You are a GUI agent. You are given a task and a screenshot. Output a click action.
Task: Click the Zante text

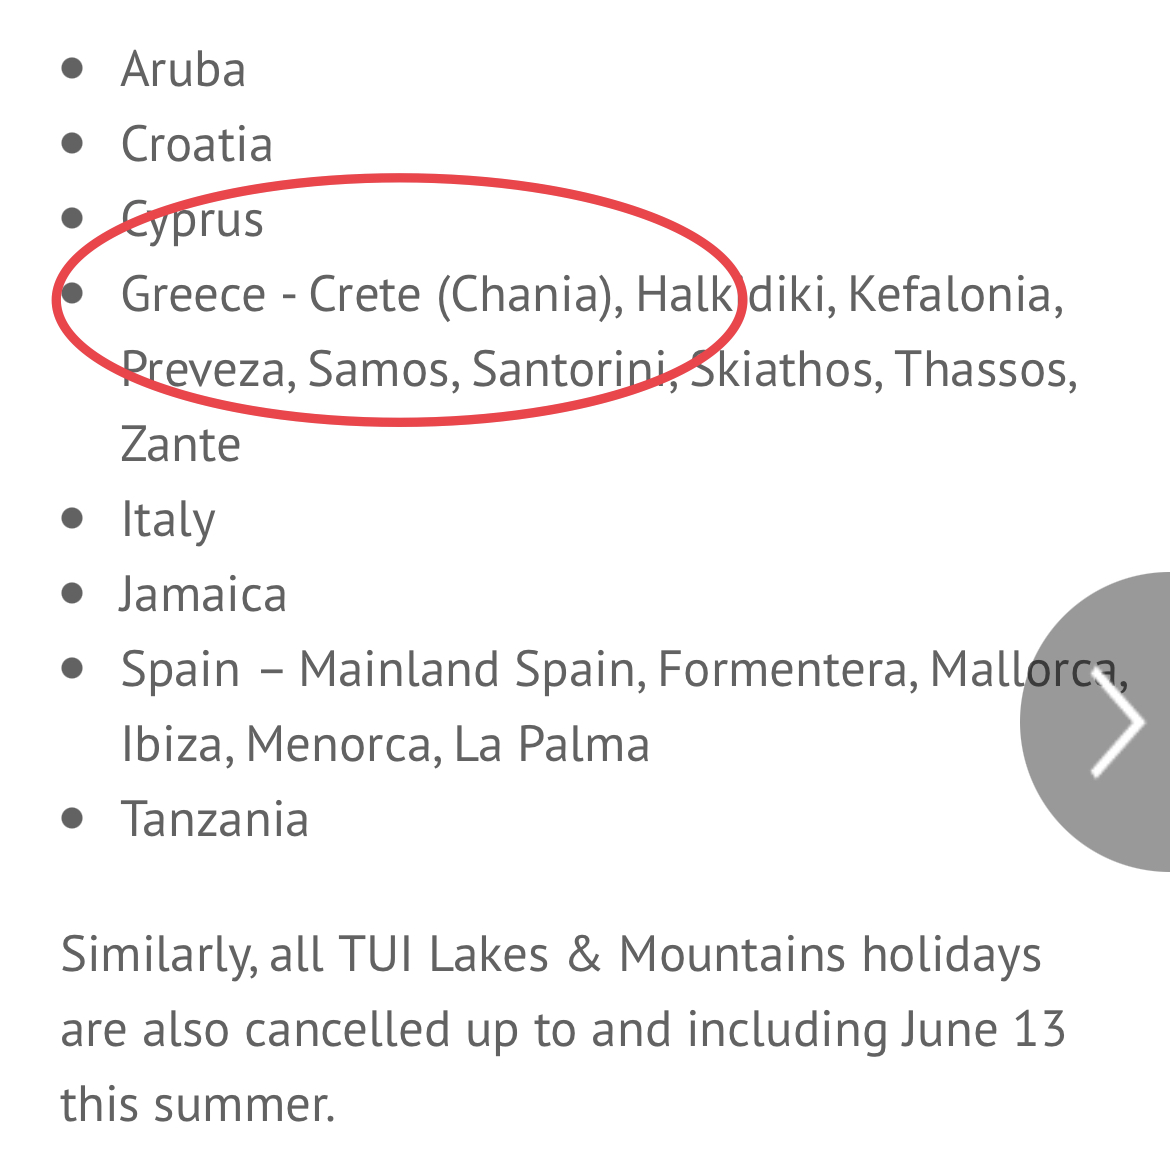coord(181,444)
